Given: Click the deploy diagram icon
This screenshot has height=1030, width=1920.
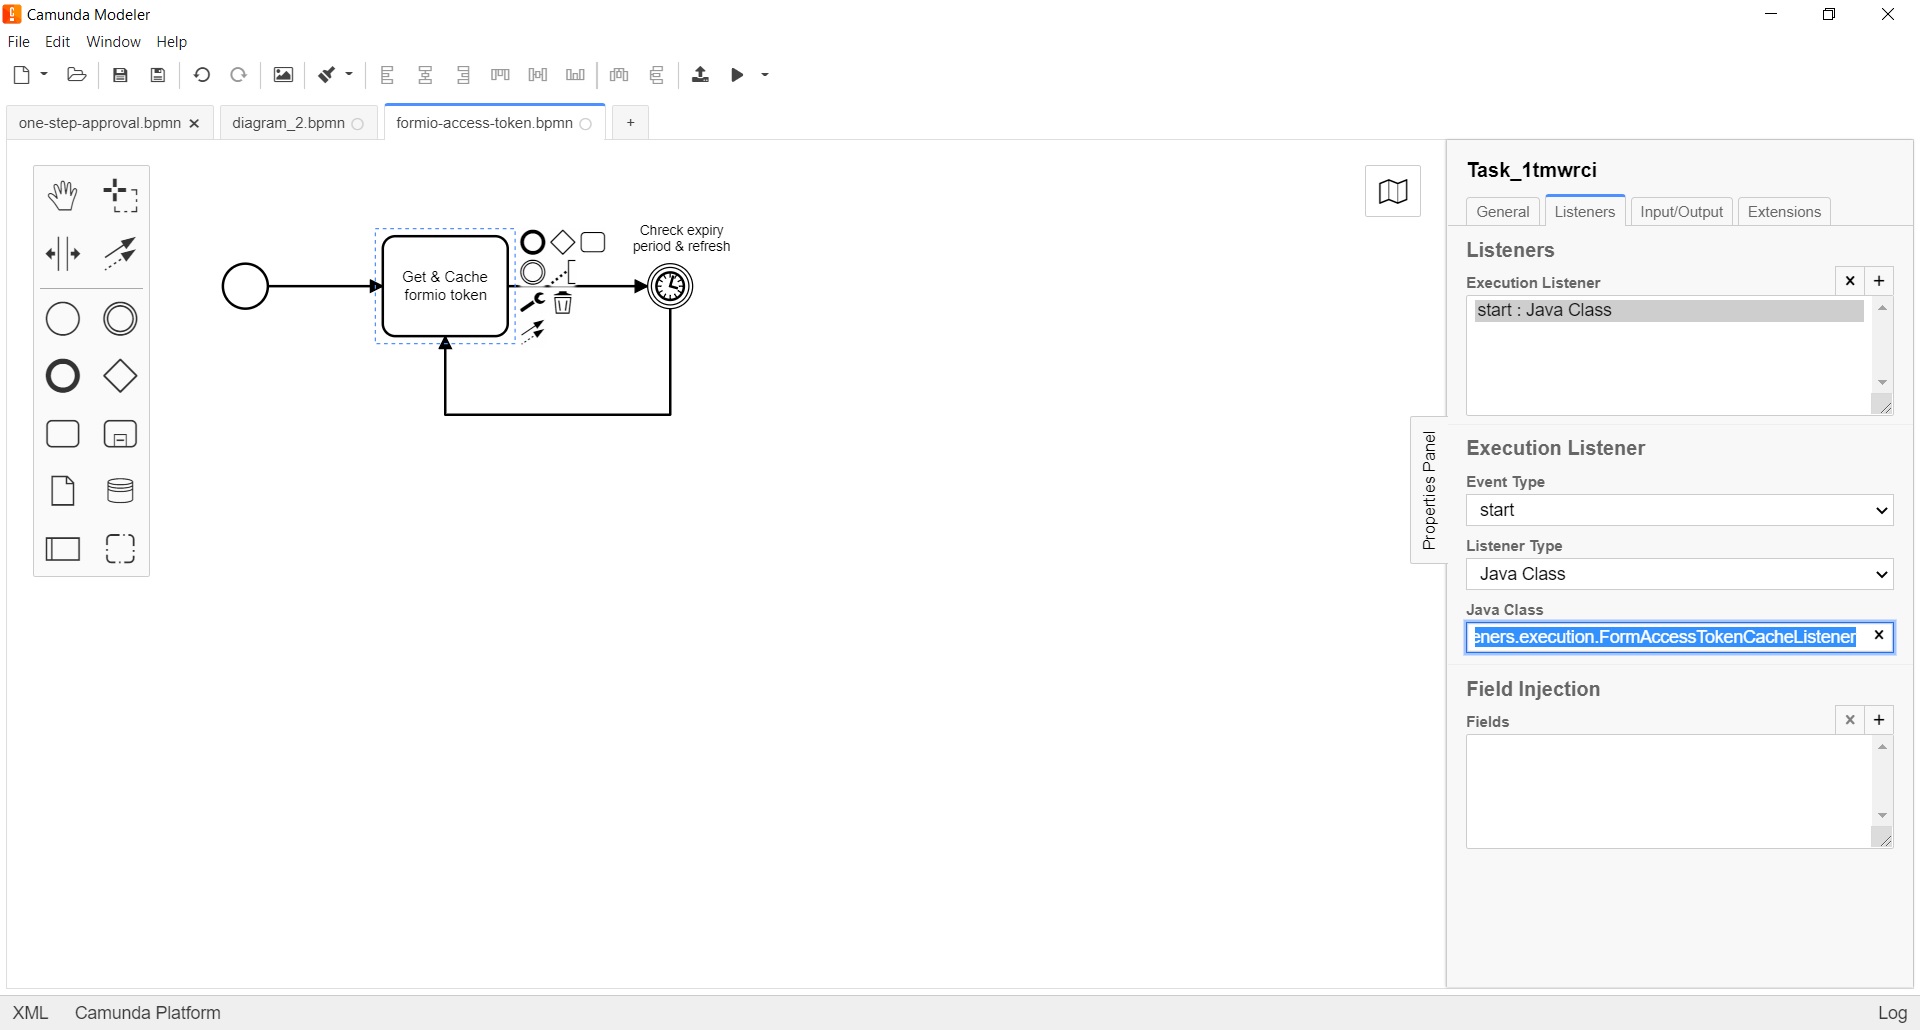Looking at the screenshot, I should 700,75.
